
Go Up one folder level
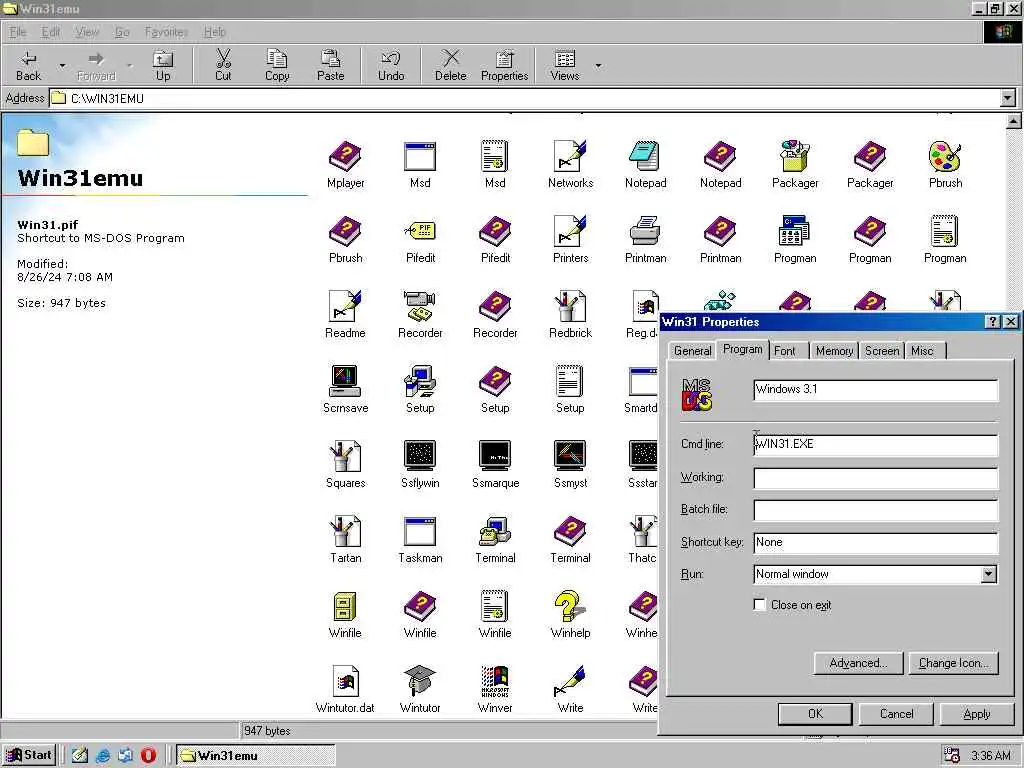coord(163,65)
